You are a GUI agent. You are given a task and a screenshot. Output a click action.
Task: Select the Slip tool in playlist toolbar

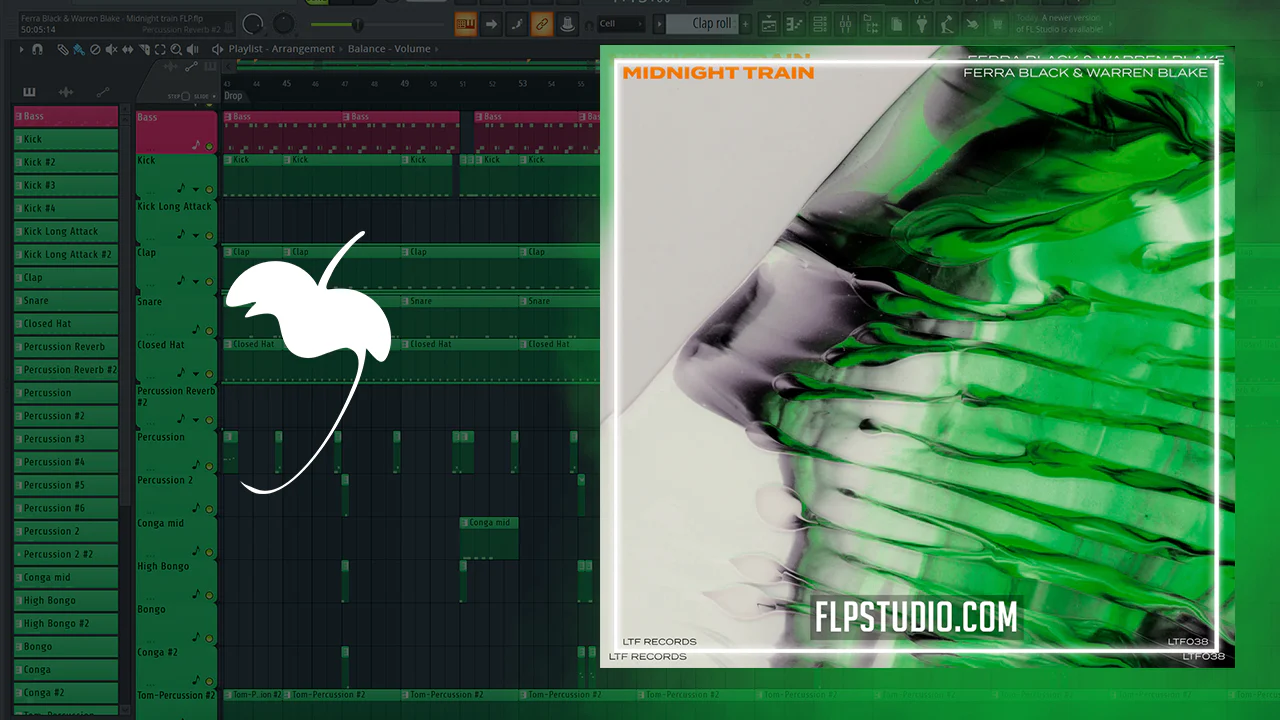pos(127,49)
